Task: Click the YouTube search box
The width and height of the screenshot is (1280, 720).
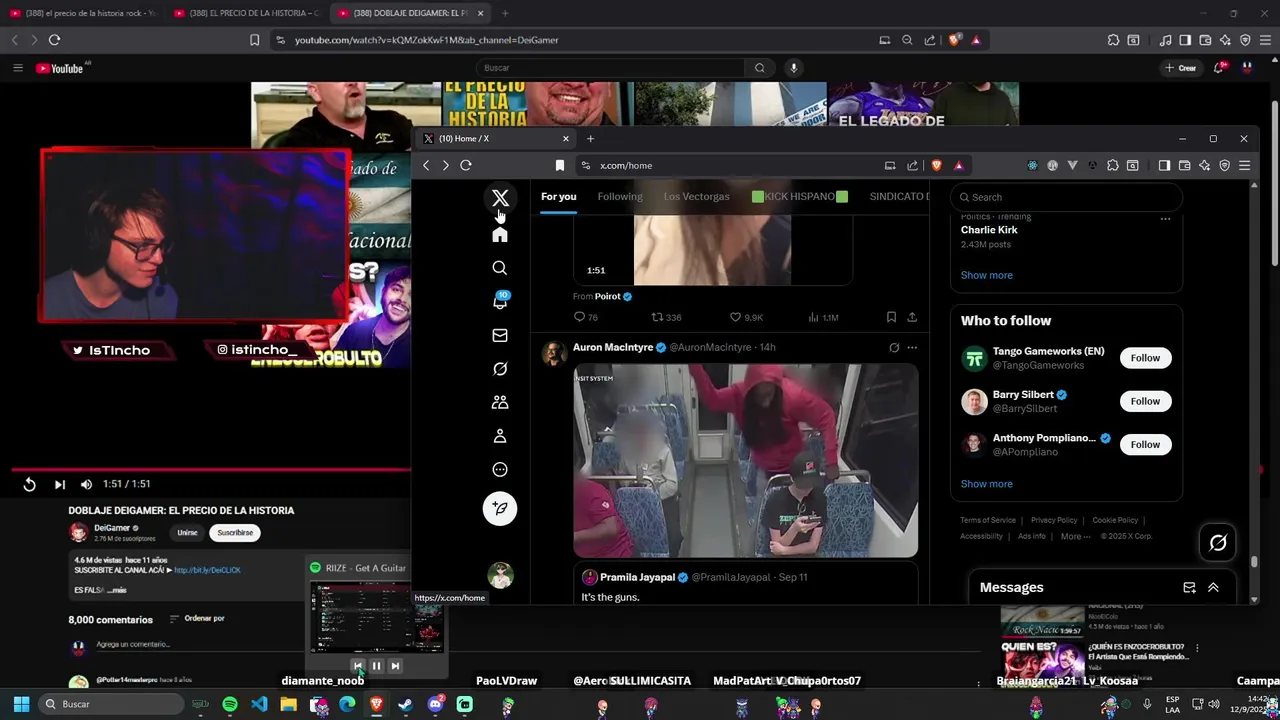Action: (610, 68)
